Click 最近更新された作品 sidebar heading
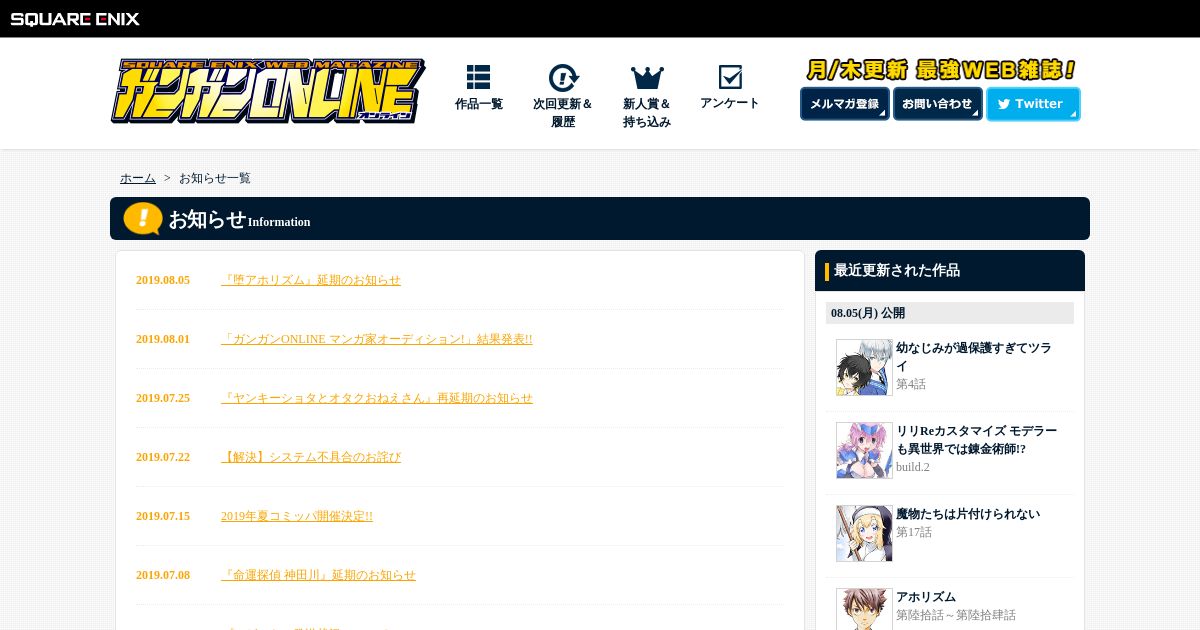The image size is (1200, 630). coord(897,270)
